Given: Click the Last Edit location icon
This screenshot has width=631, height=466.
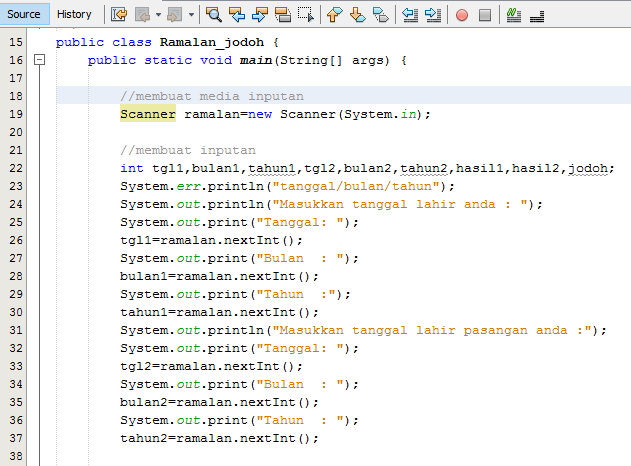Looking at the screenshot, I should (x=119, y=15).
